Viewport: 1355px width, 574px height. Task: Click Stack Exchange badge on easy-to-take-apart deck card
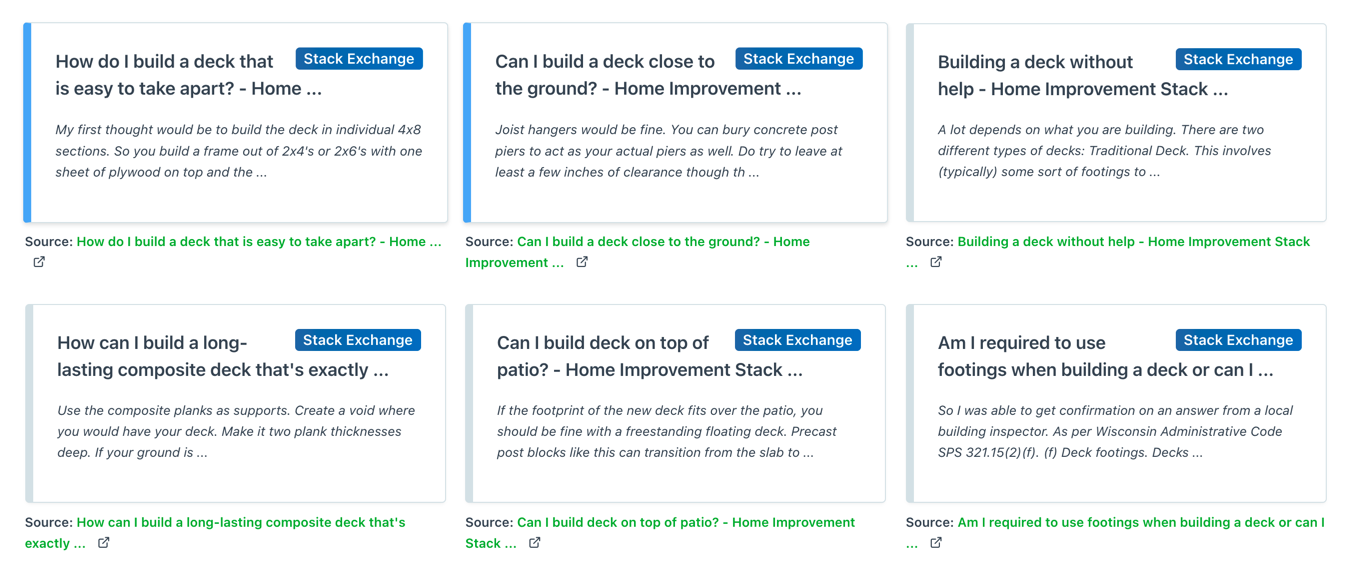(x=359, y=59)
